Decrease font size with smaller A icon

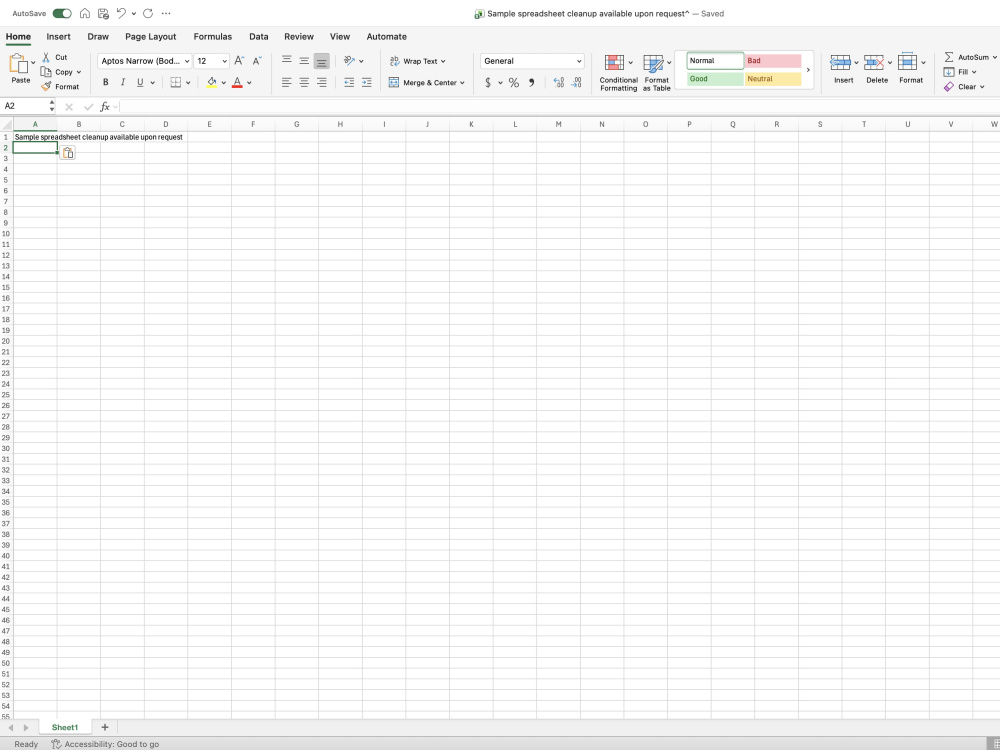[x=257, y=61]
